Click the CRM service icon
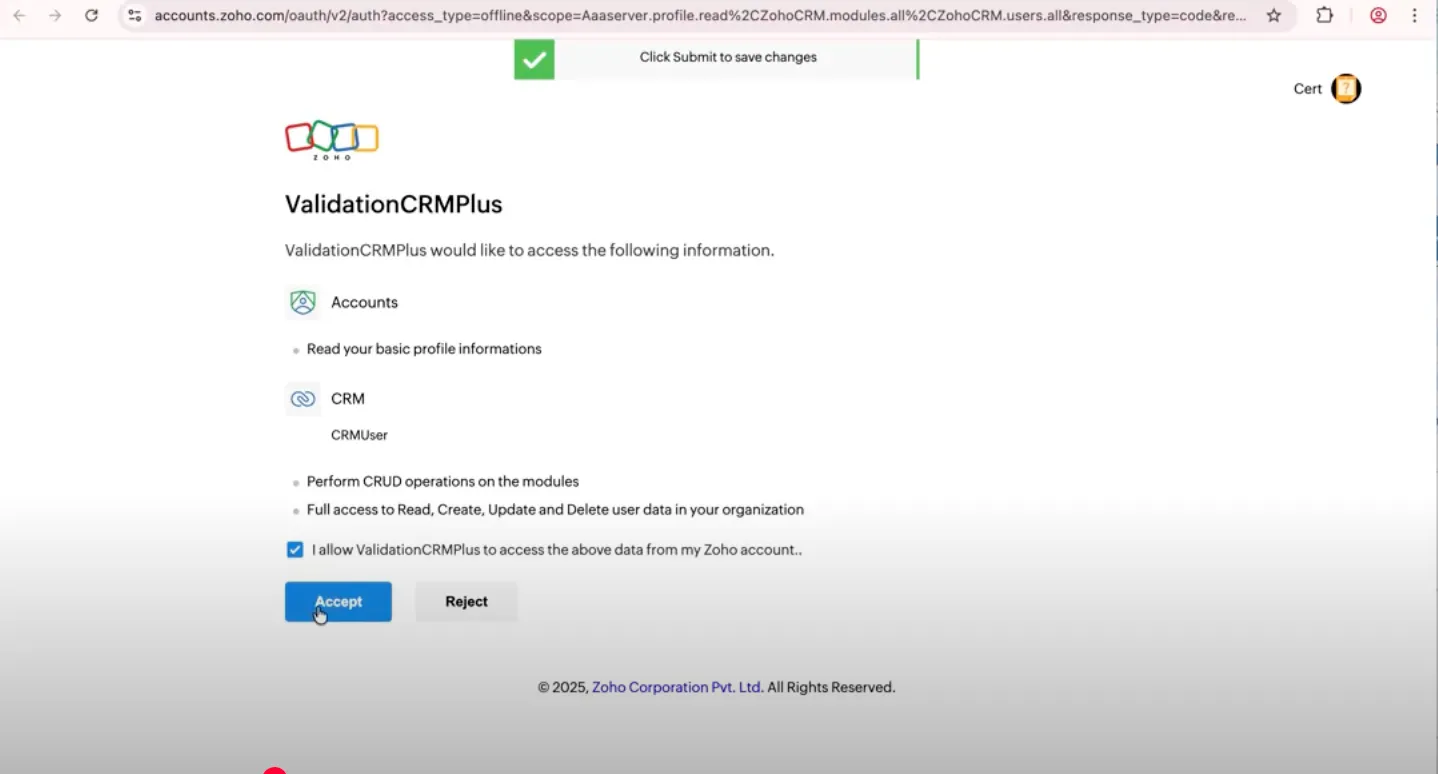 (x=303, y=398)
